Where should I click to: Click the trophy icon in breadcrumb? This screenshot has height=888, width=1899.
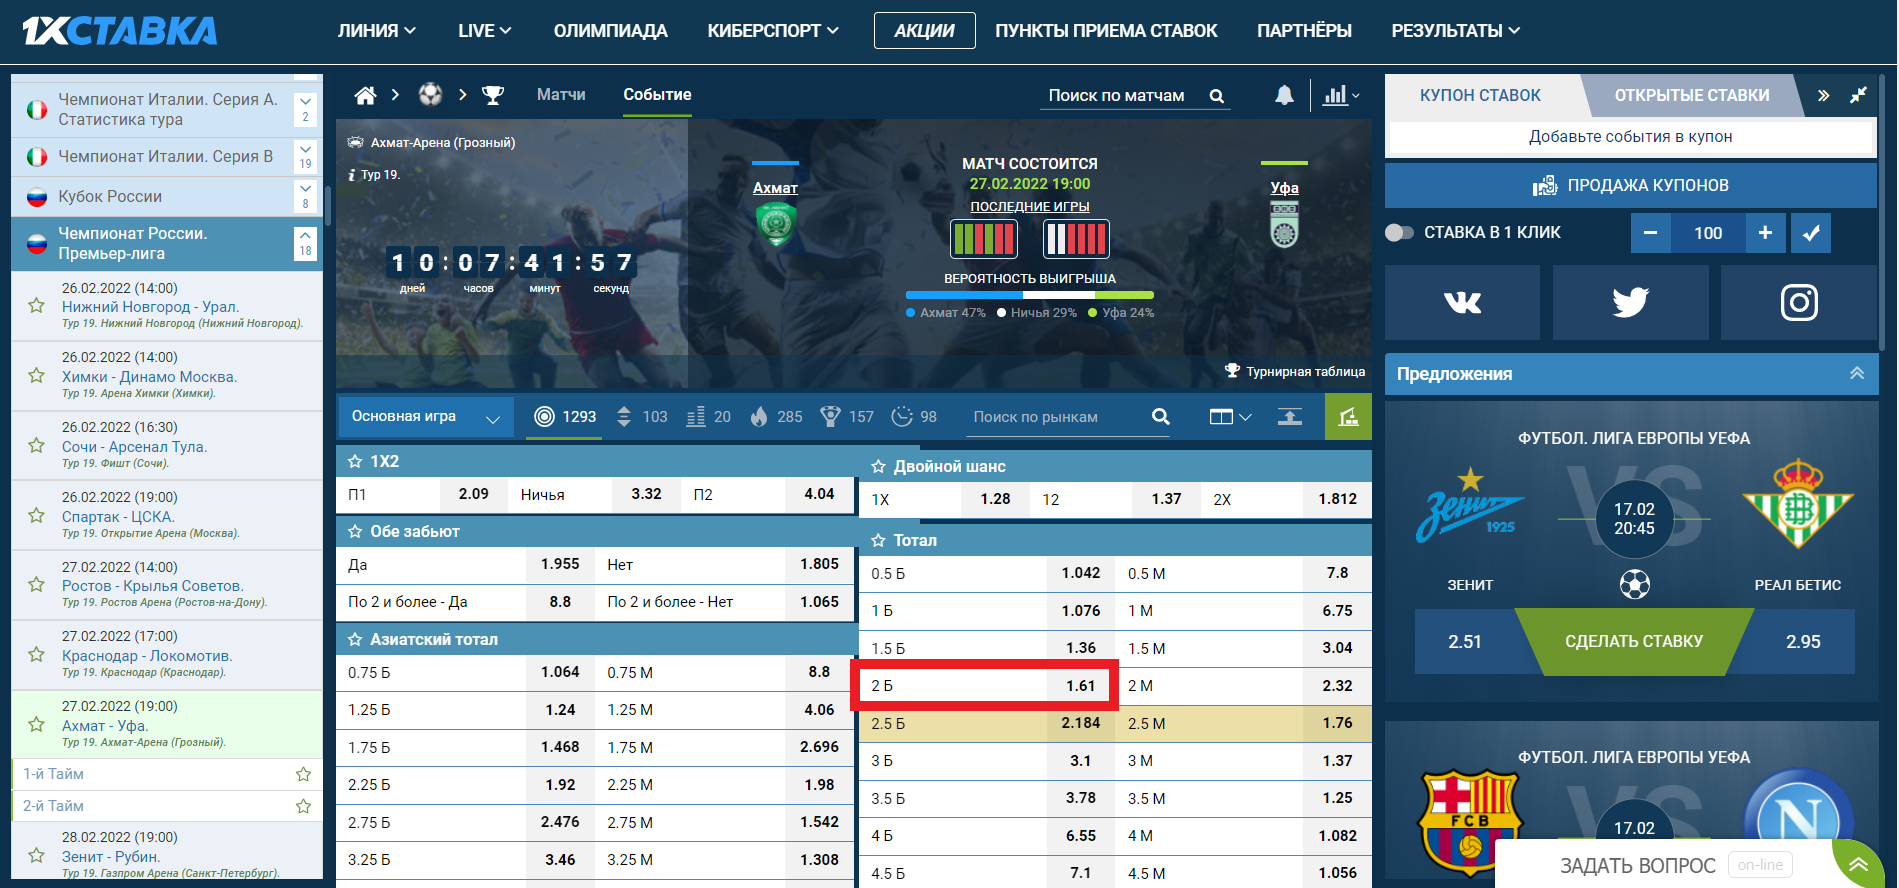493,95
